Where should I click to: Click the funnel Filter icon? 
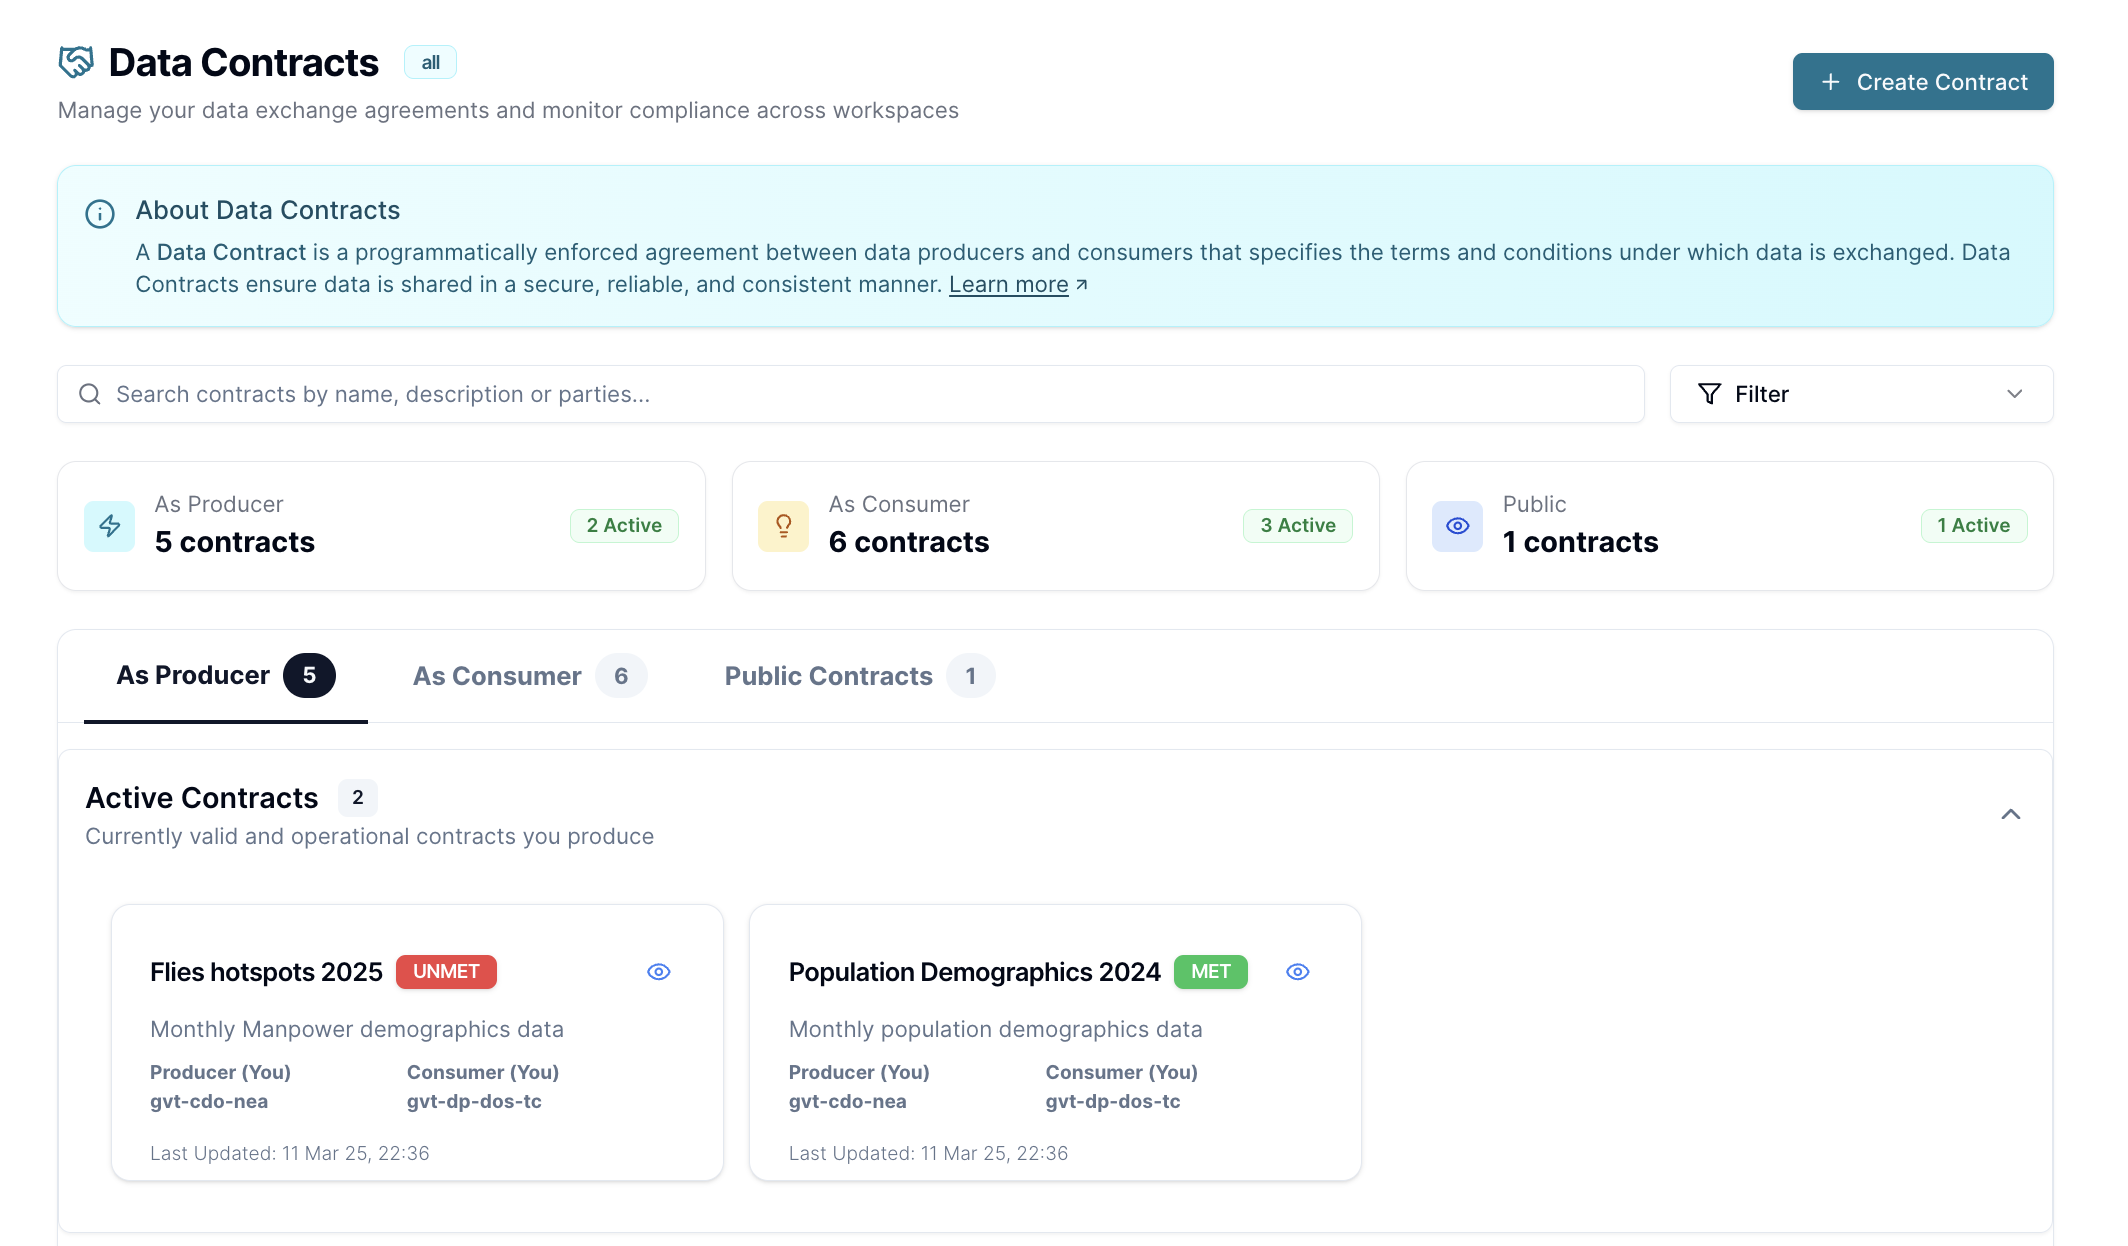[x=1710, y=394]
